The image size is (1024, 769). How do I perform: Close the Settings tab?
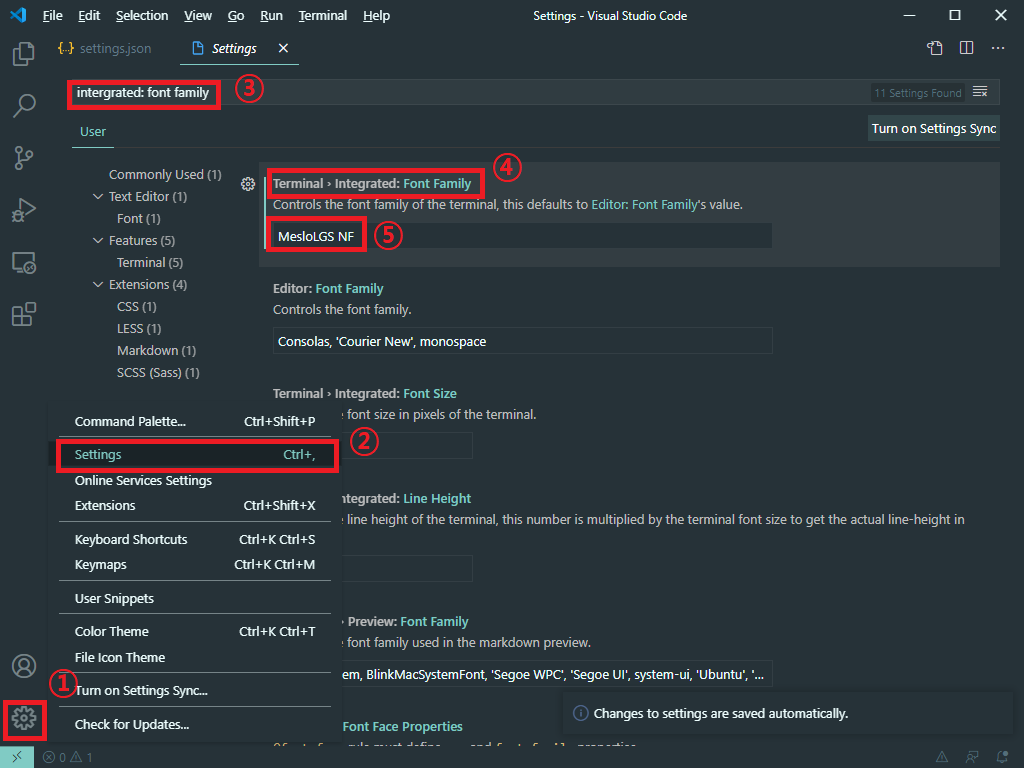coord(283,48)
